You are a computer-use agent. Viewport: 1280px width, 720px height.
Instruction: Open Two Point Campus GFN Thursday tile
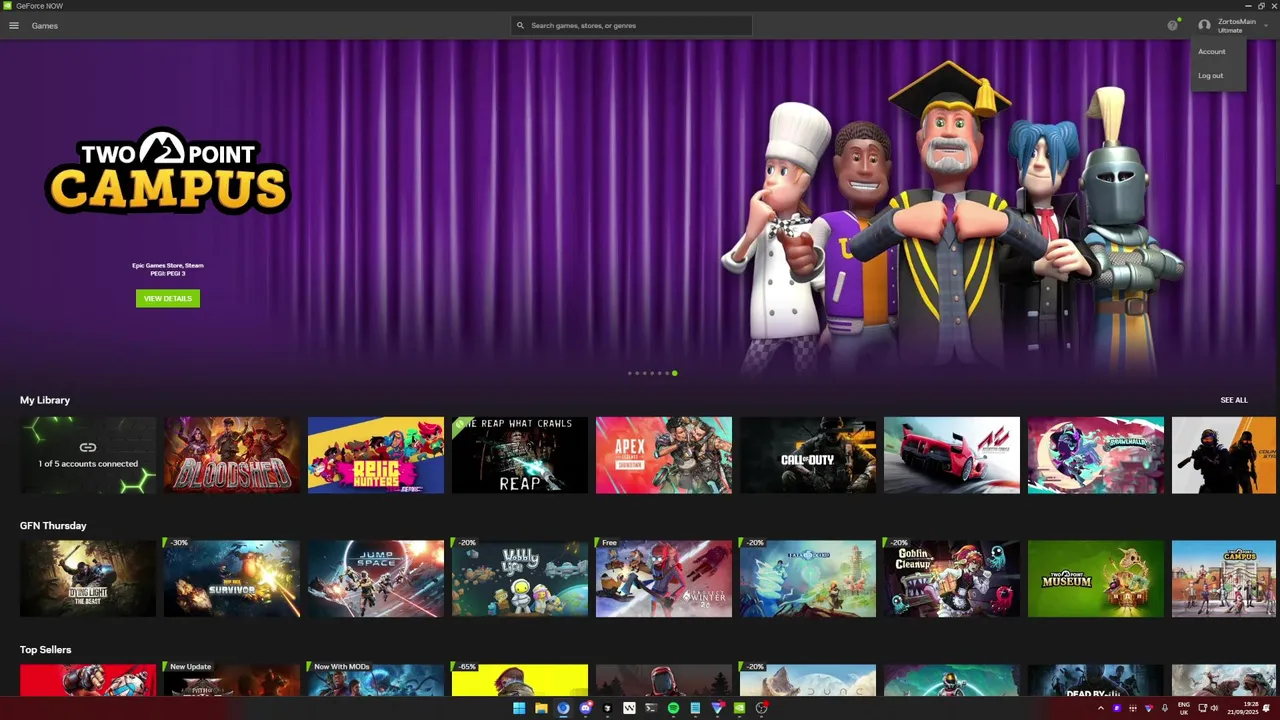tap(1224, 579)
